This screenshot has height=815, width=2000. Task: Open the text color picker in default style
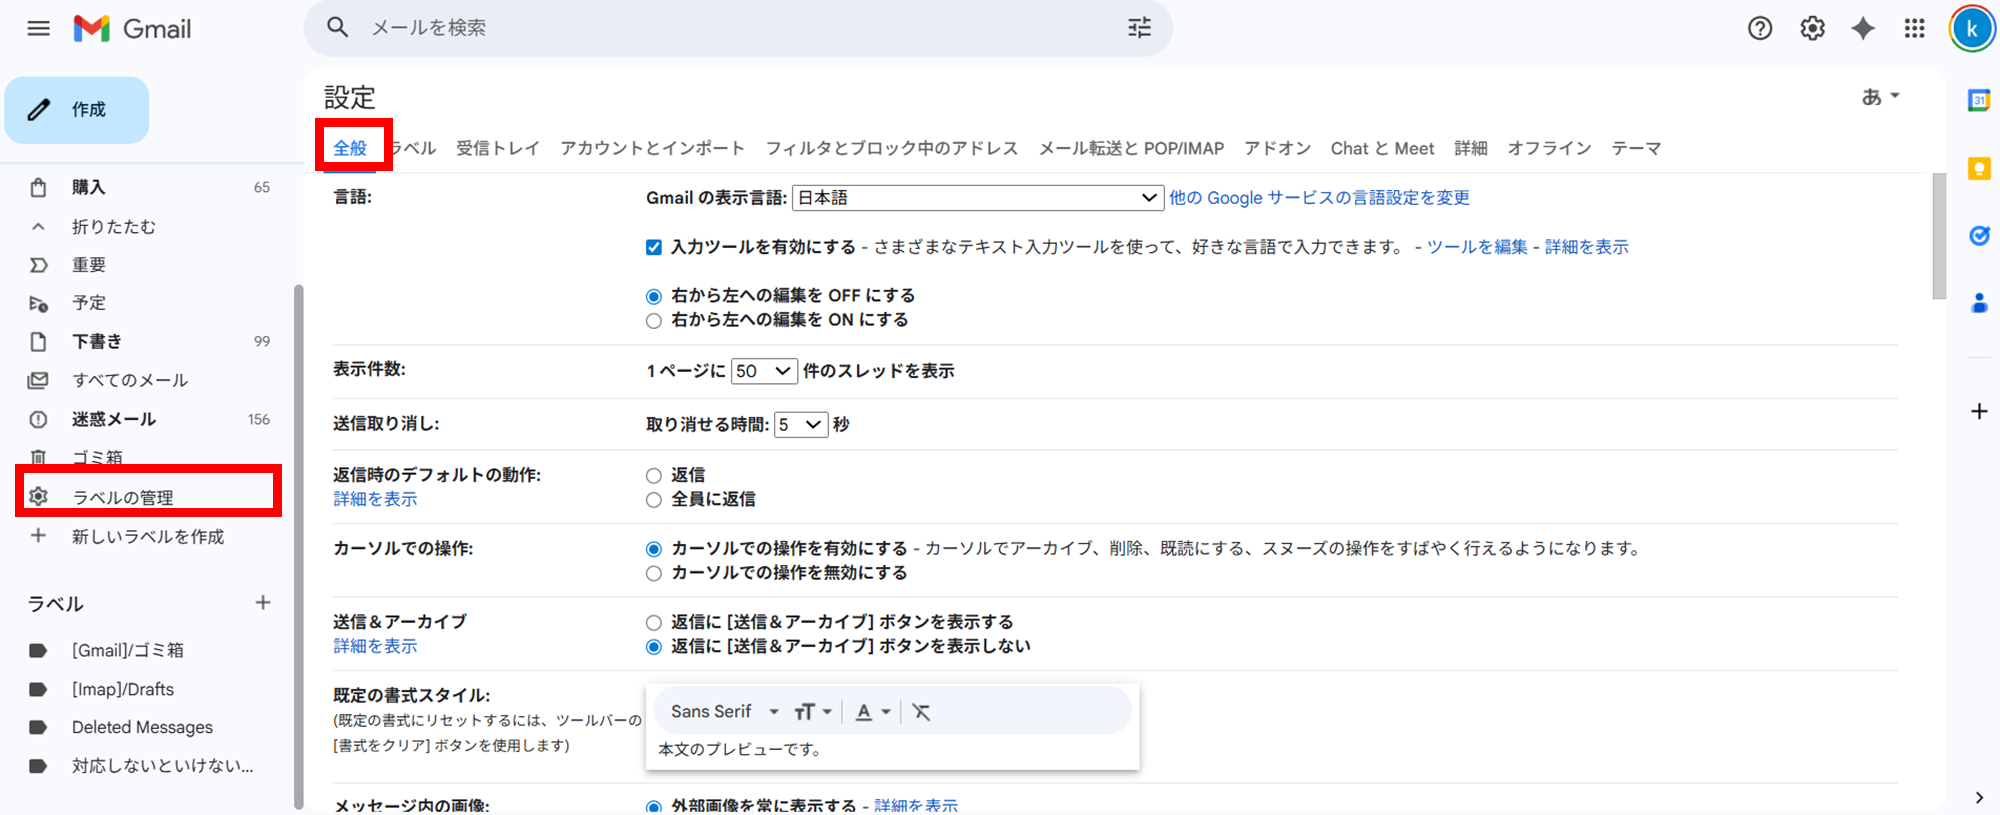click(x=871, y=712)
